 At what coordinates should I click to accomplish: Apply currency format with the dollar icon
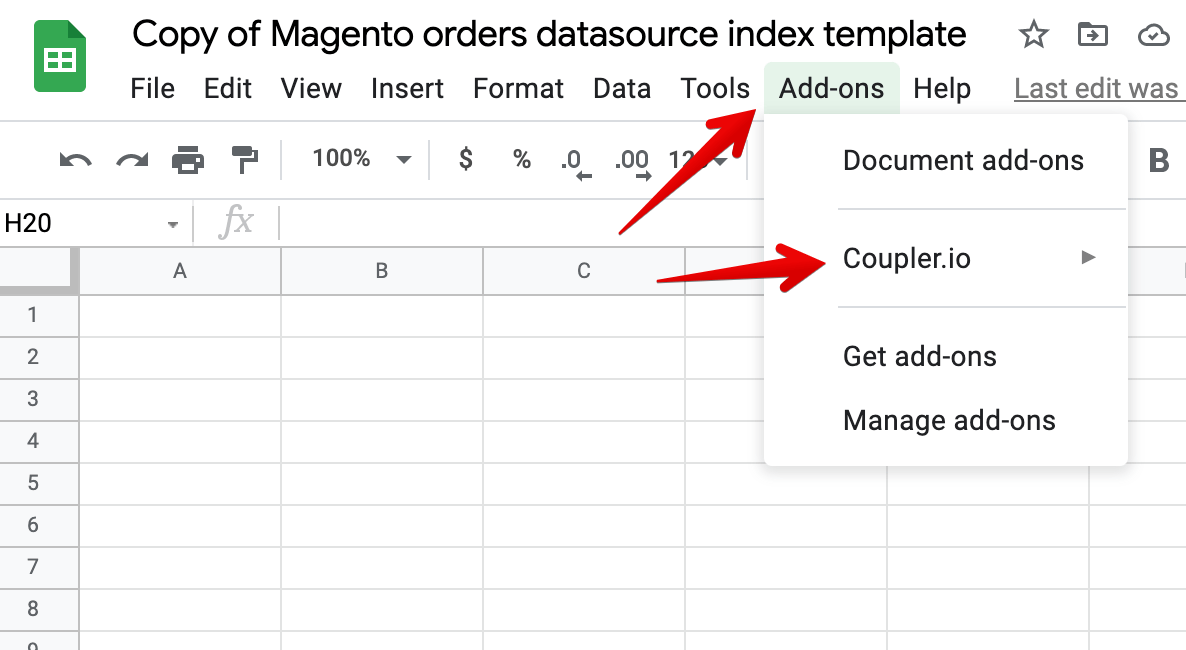[464, 159]
